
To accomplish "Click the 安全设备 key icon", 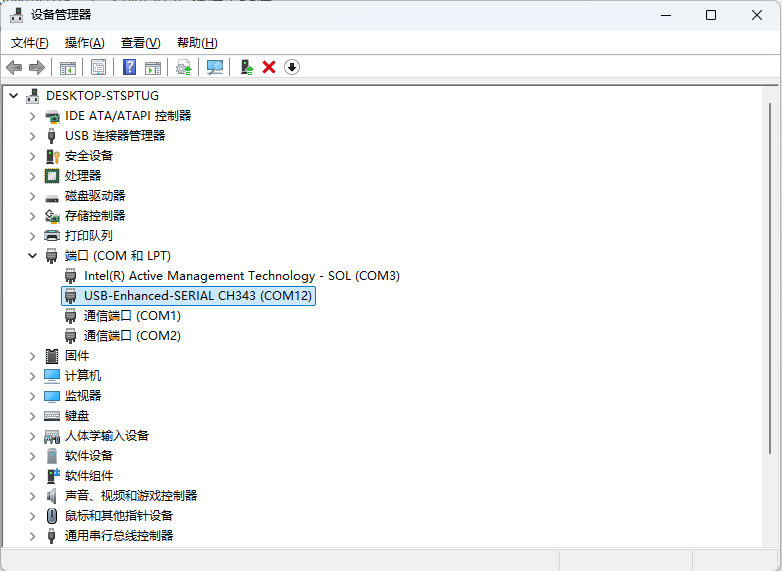I will click(52, 156).
